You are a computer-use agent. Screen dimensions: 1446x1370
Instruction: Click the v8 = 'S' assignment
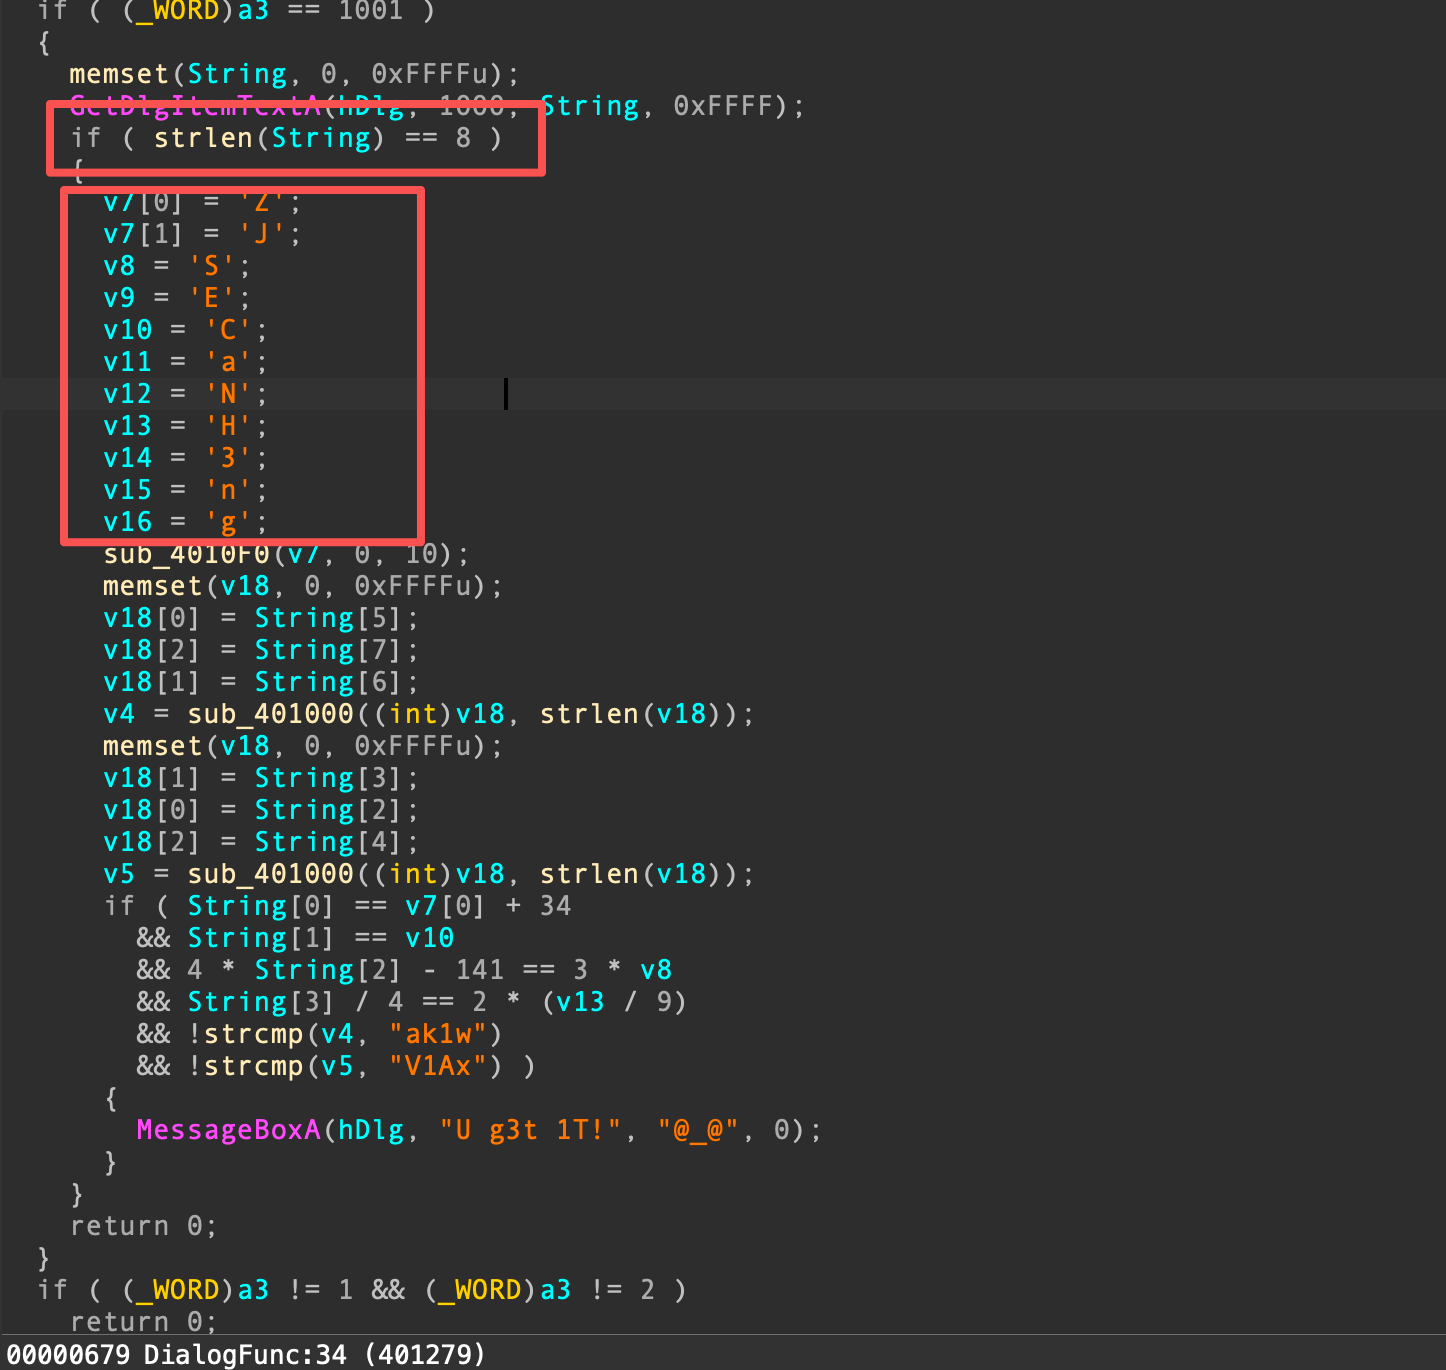pos(176,266)
